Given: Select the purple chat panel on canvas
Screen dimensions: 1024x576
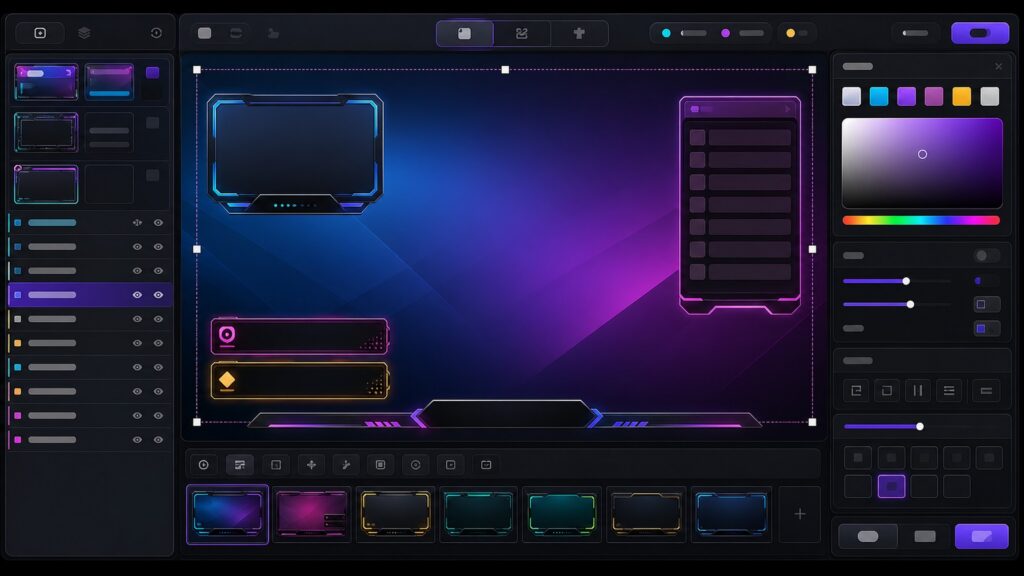Looking at the screenshot, I should (x=740, y=204).
